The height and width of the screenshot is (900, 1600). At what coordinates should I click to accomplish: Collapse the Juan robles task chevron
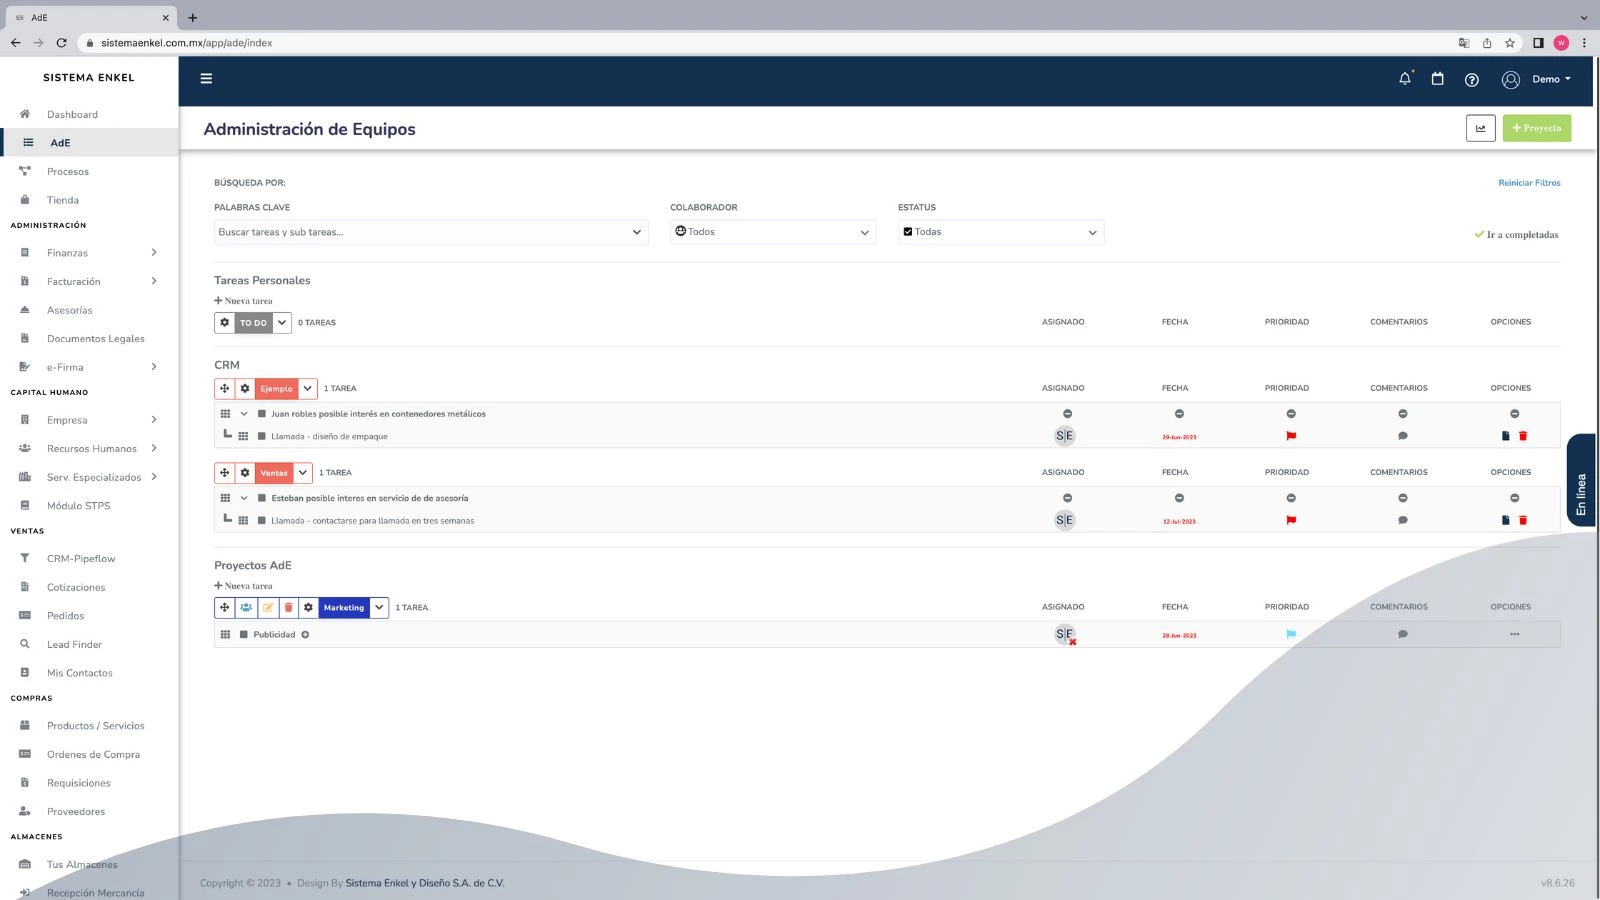point(244,414)
